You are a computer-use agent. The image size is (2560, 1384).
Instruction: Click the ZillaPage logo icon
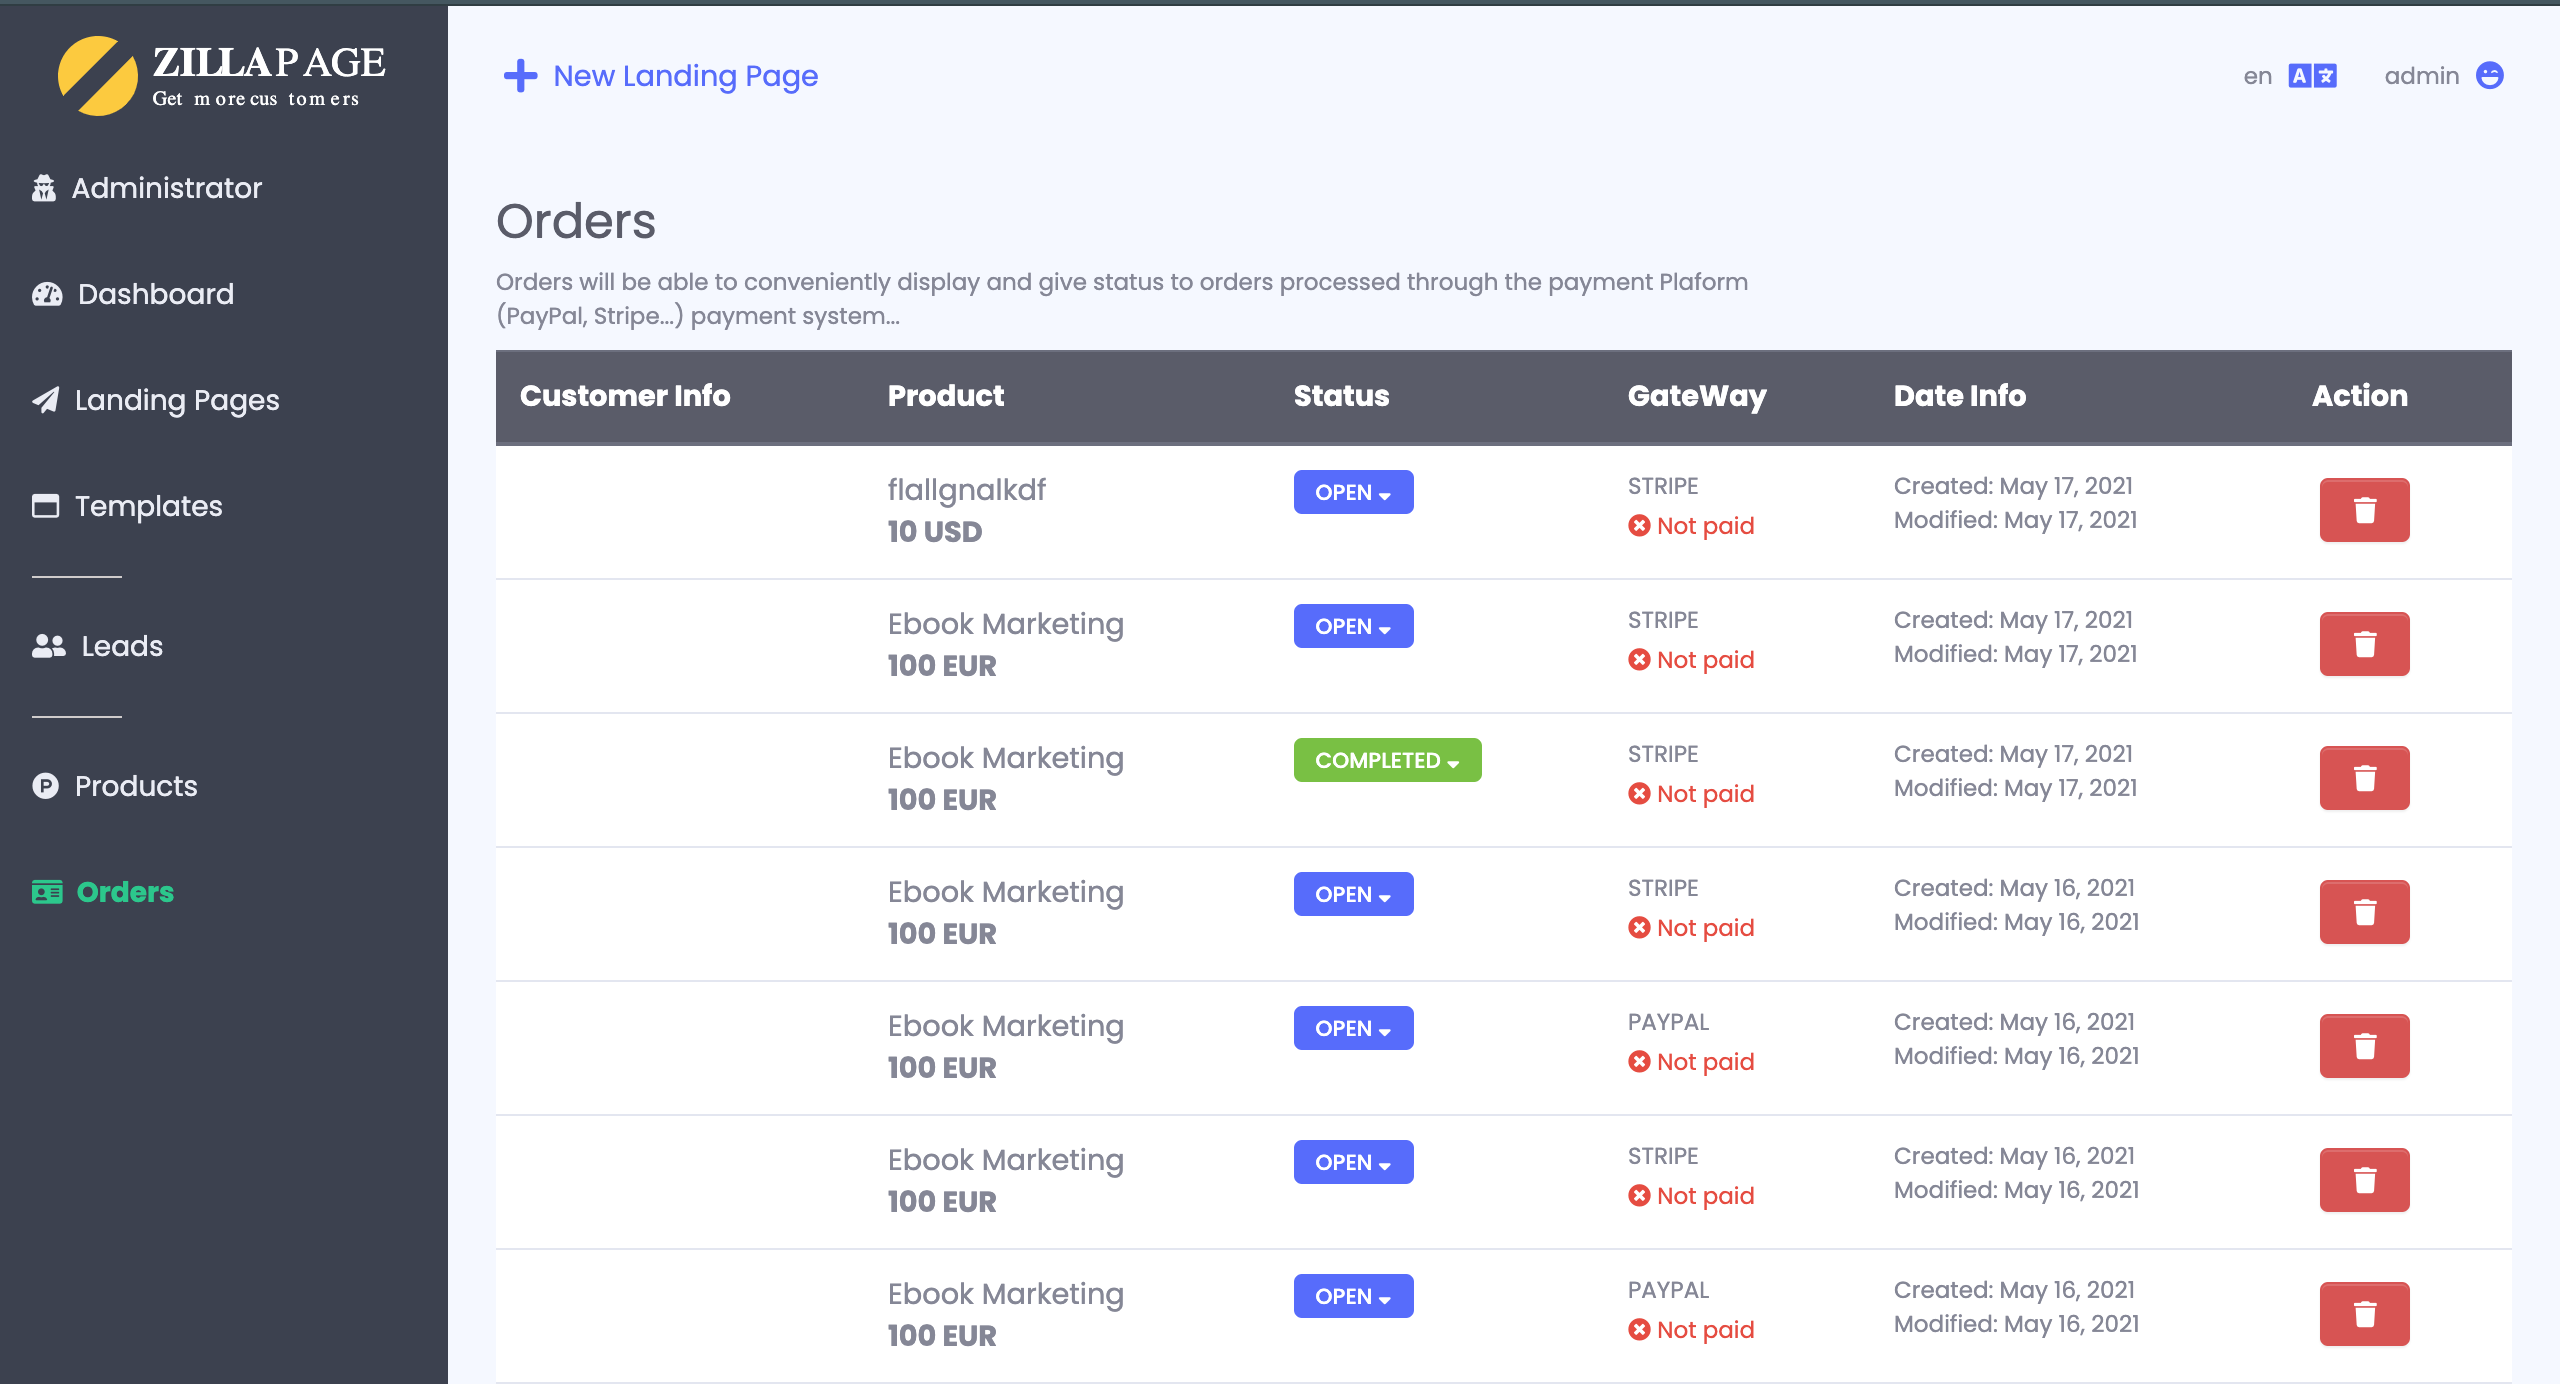97,76
